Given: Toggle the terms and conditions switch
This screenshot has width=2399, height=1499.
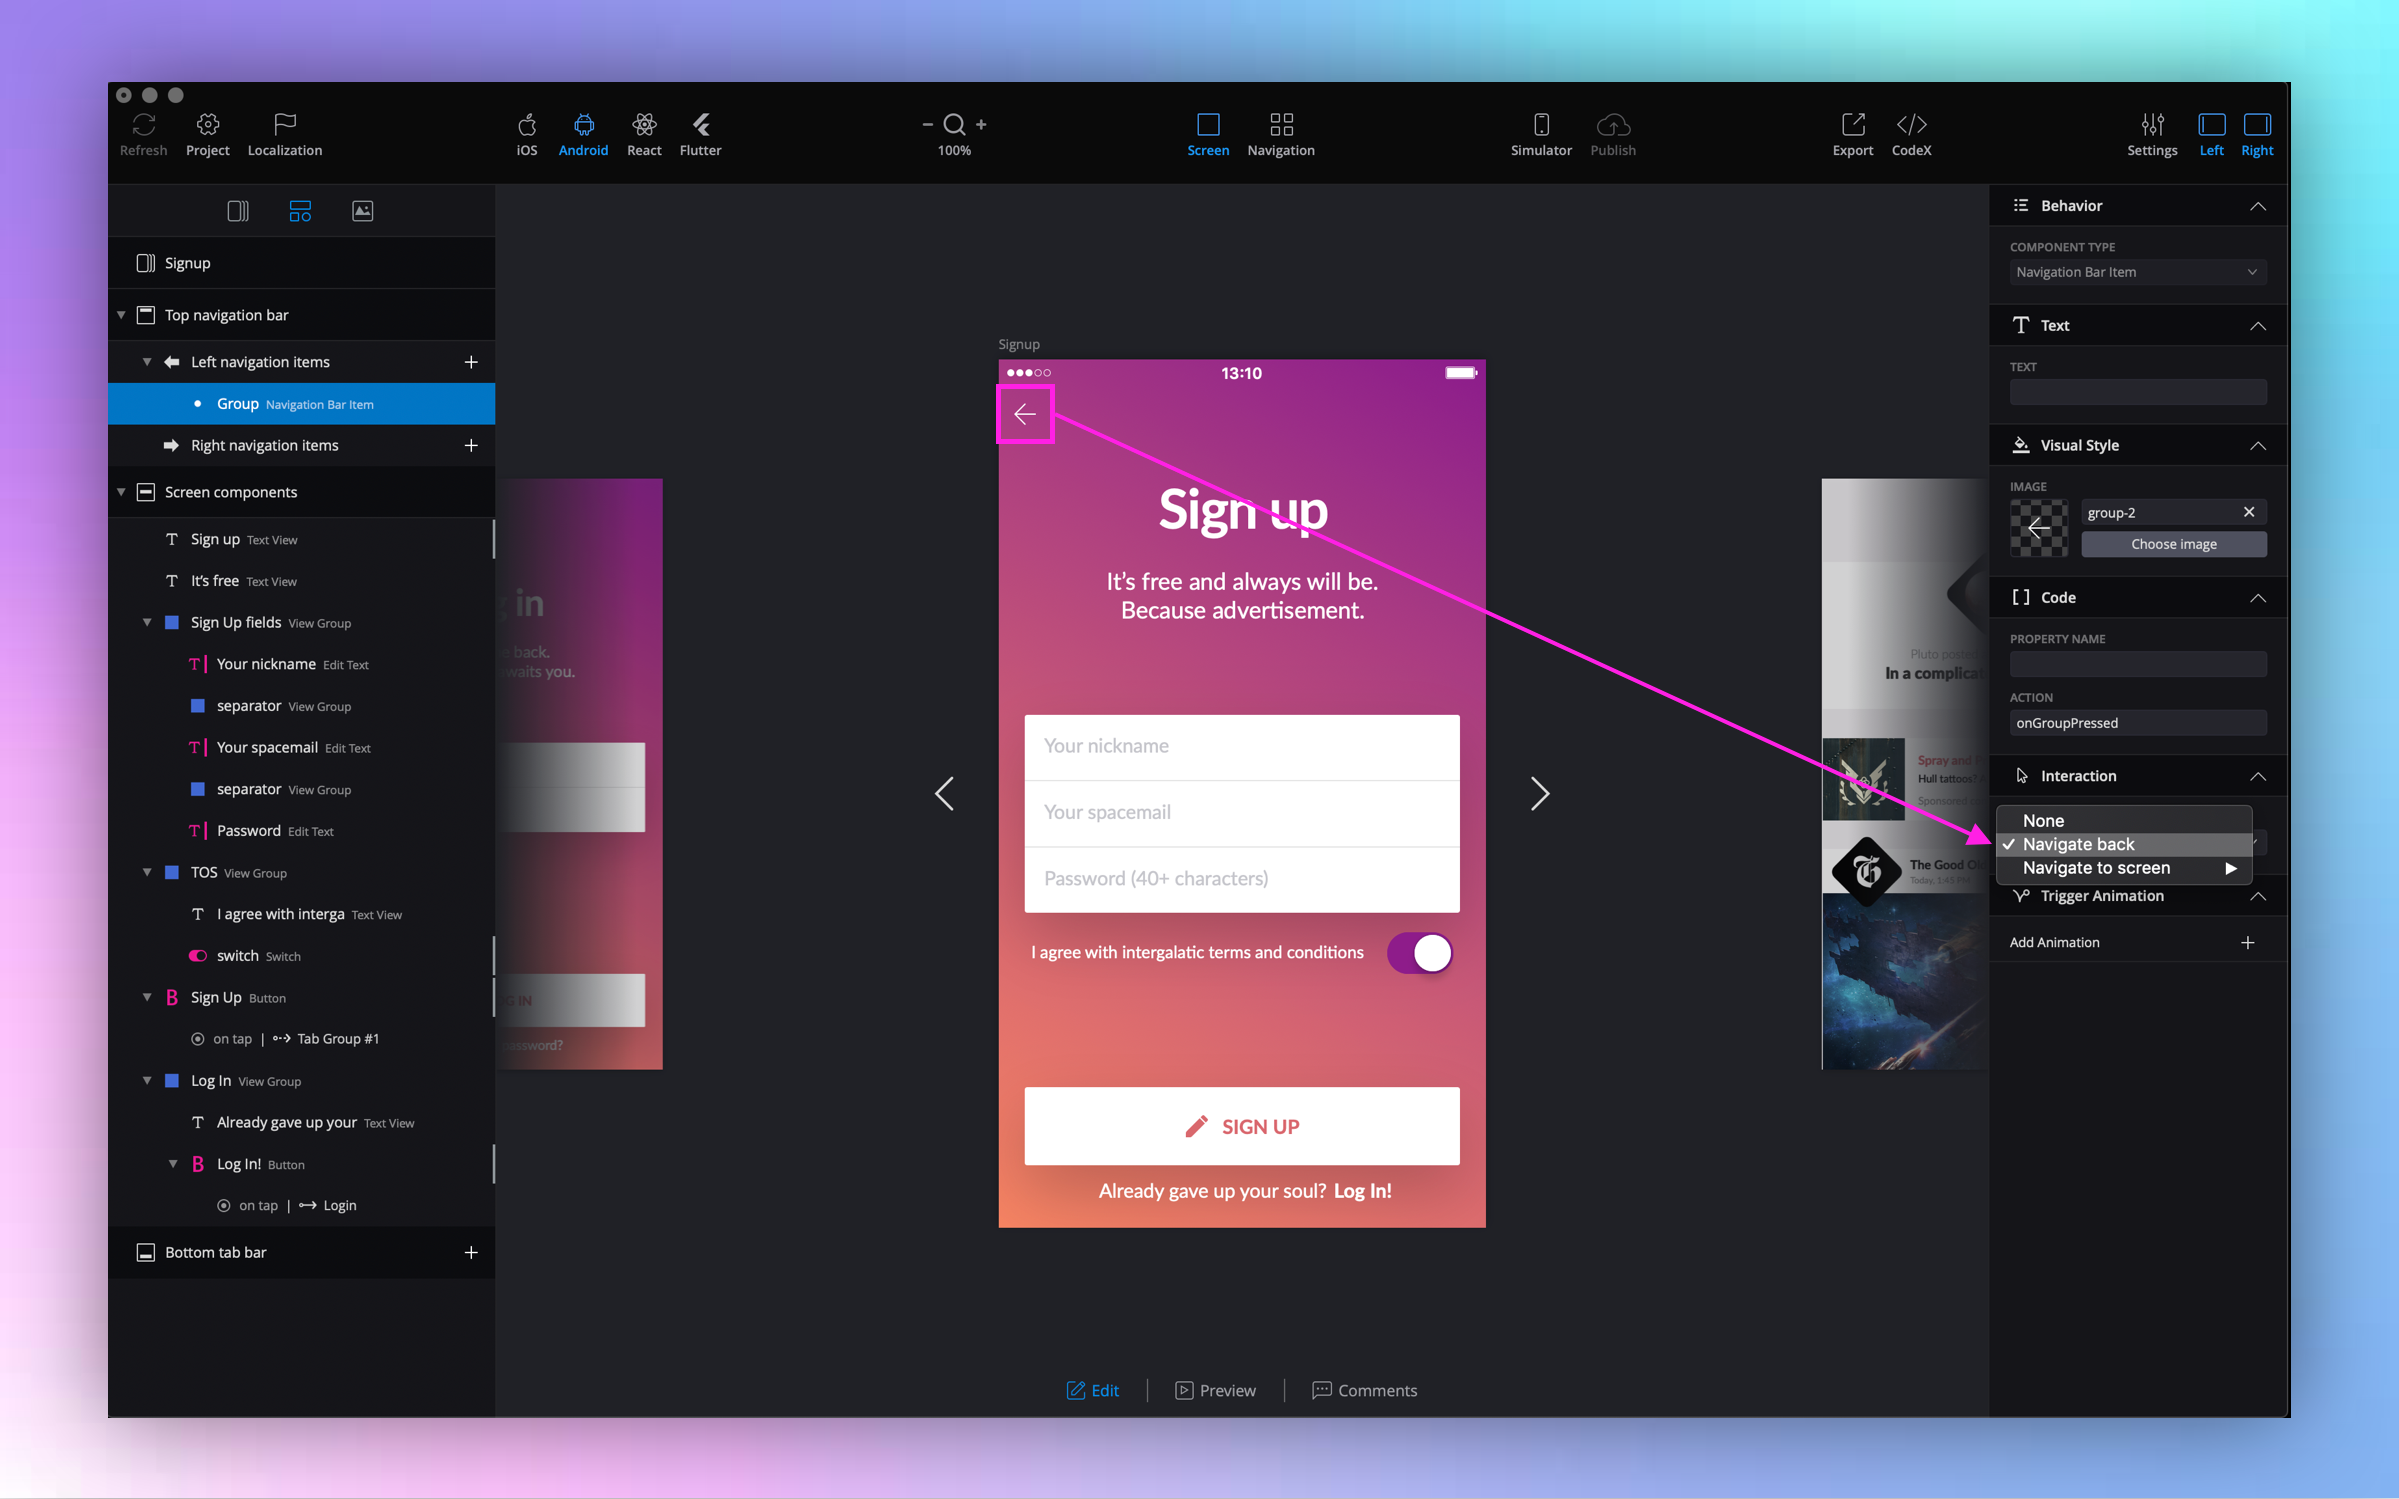Looking at the screenshot, I should pyautogui.click(x=1420, y=953).
